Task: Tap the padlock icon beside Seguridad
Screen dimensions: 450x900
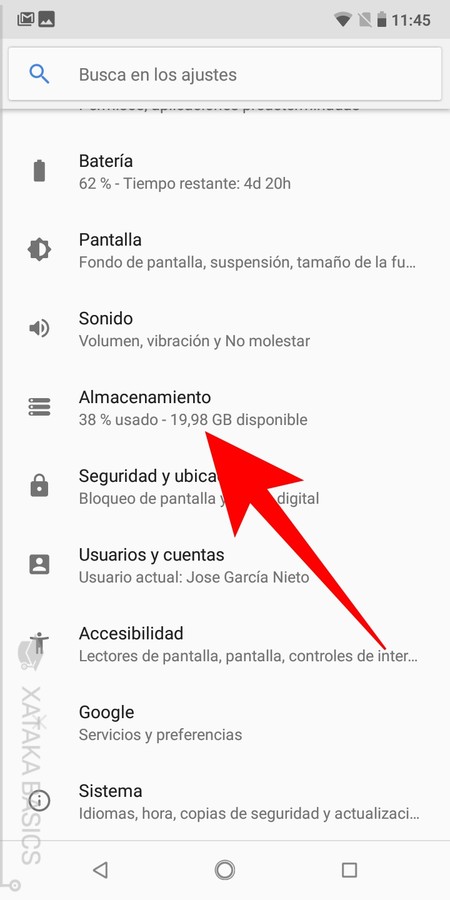Action: pyautogui.click(x=39, y=486)
